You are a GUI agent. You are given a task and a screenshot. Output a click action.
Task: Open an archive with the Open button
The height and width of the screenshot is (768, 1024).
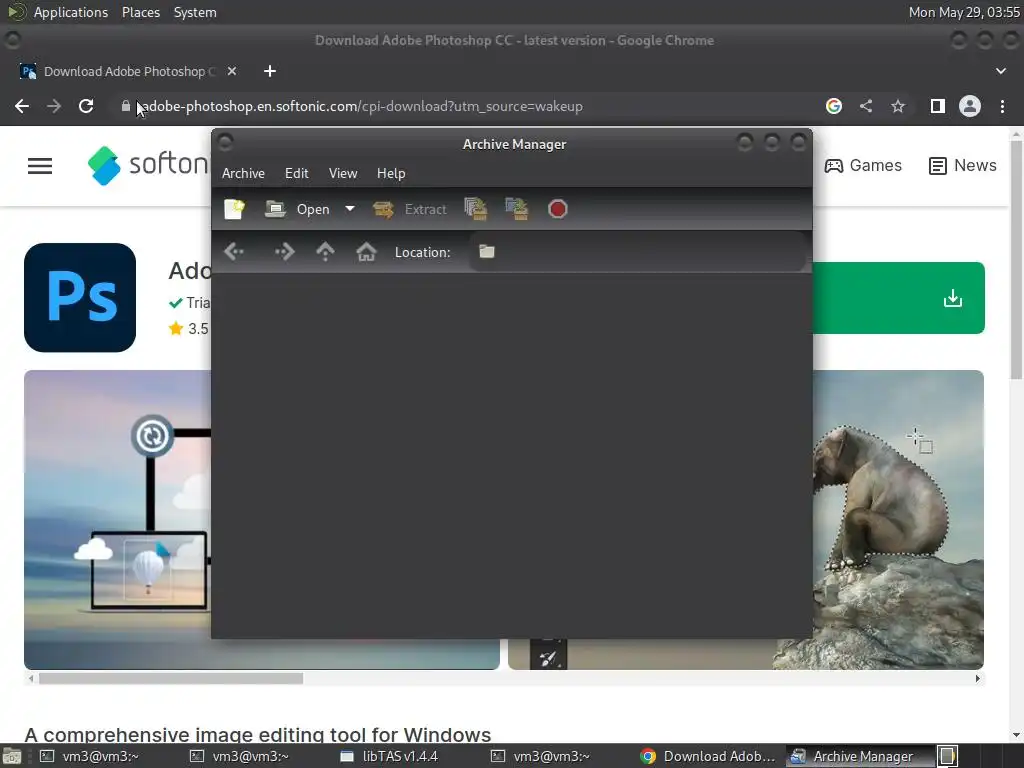pyautogui.click(x=298, y=209)
